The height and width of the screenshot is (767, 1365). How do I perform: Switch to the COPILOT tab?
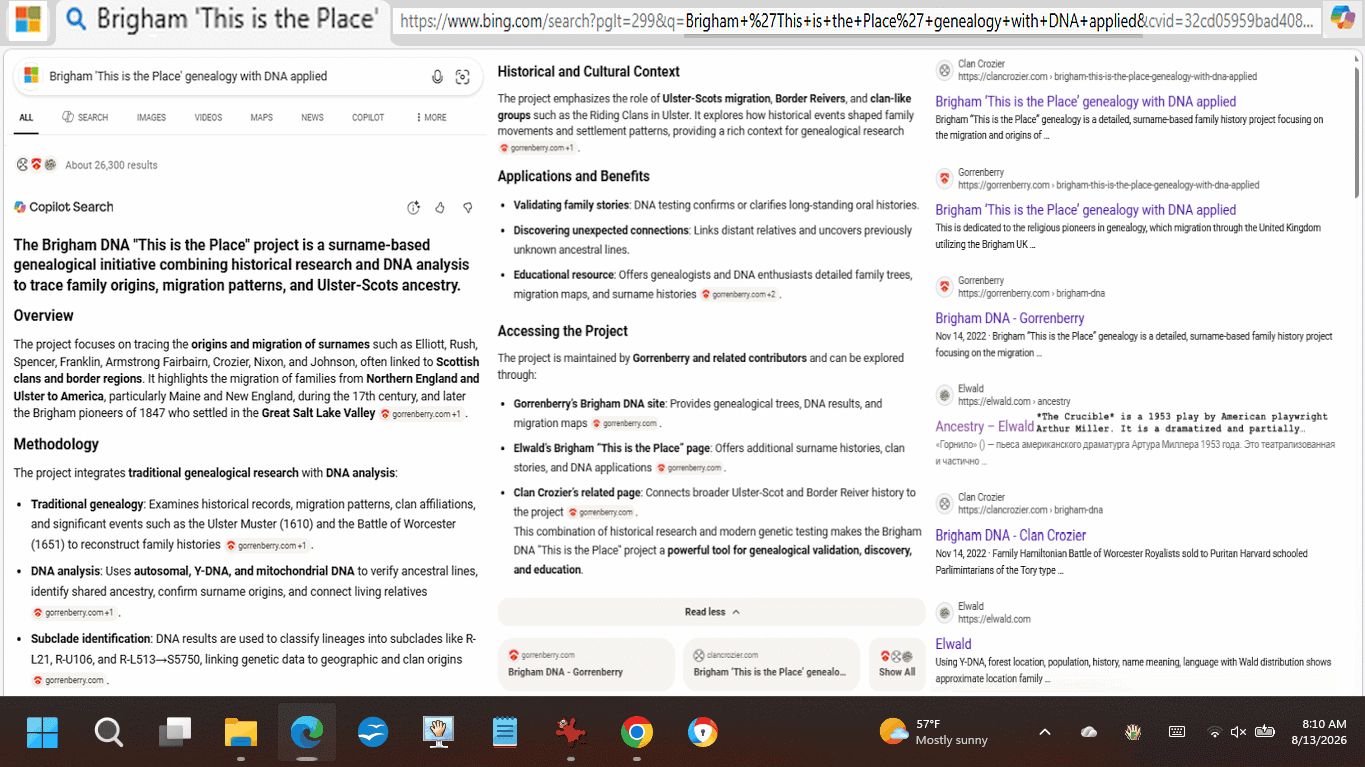pyautogui.click(x=368, y=118)
